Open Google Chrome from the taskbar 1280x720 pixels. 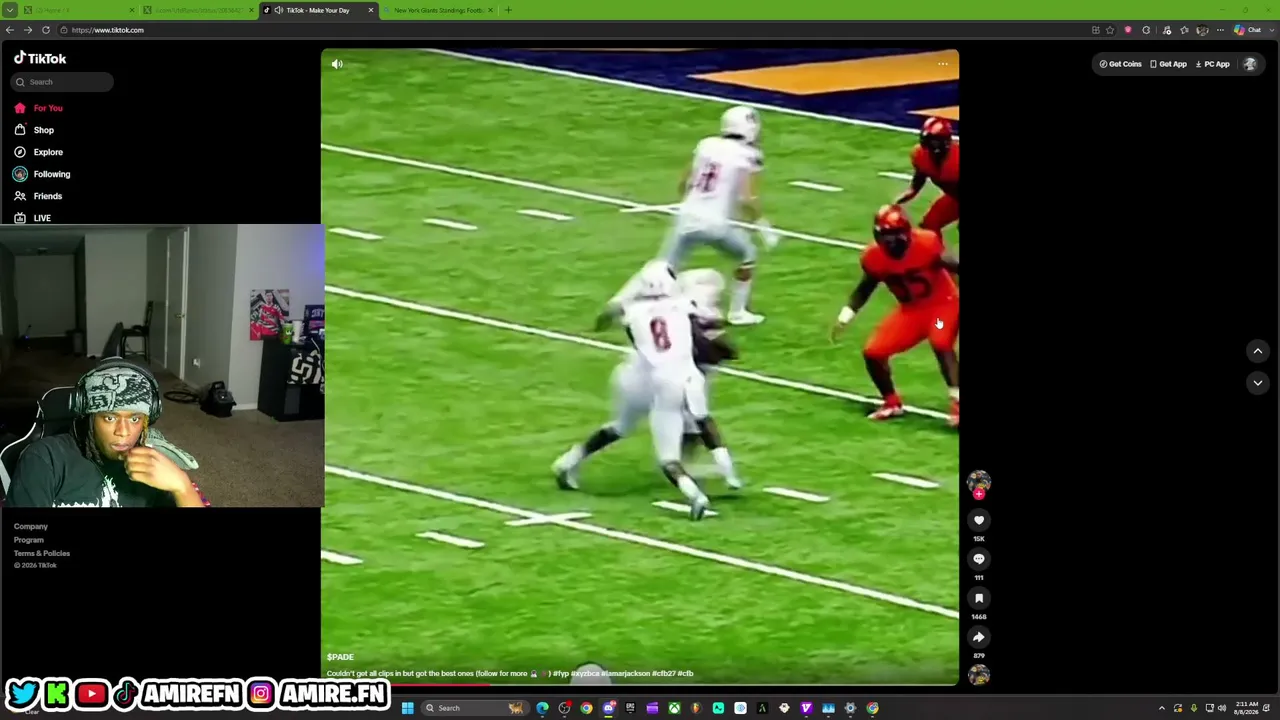(x=586, y=708)
